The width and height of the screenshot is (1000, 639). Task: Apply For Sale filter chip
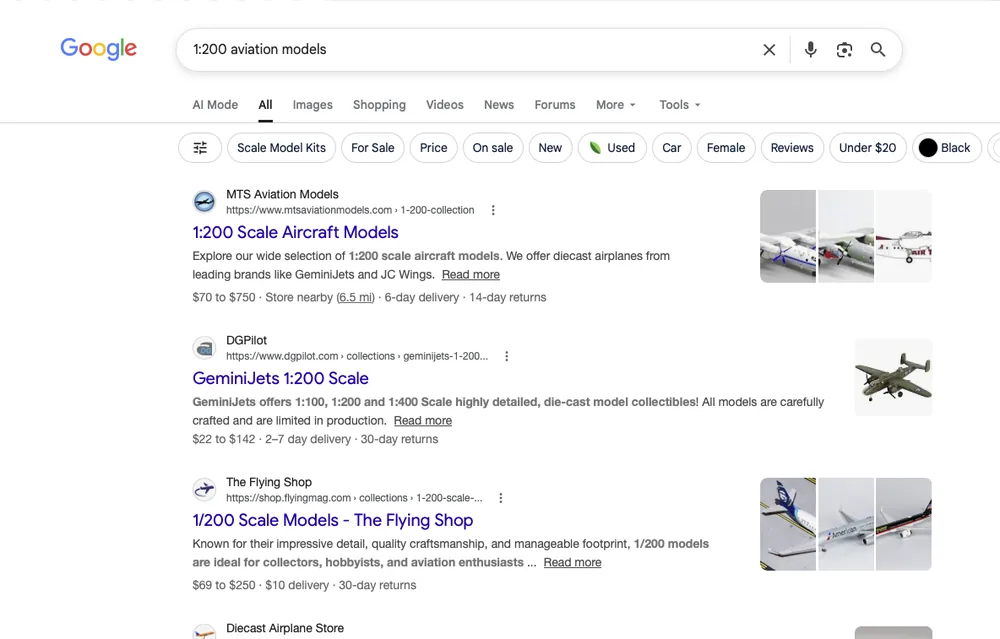[x=372, y=148]
